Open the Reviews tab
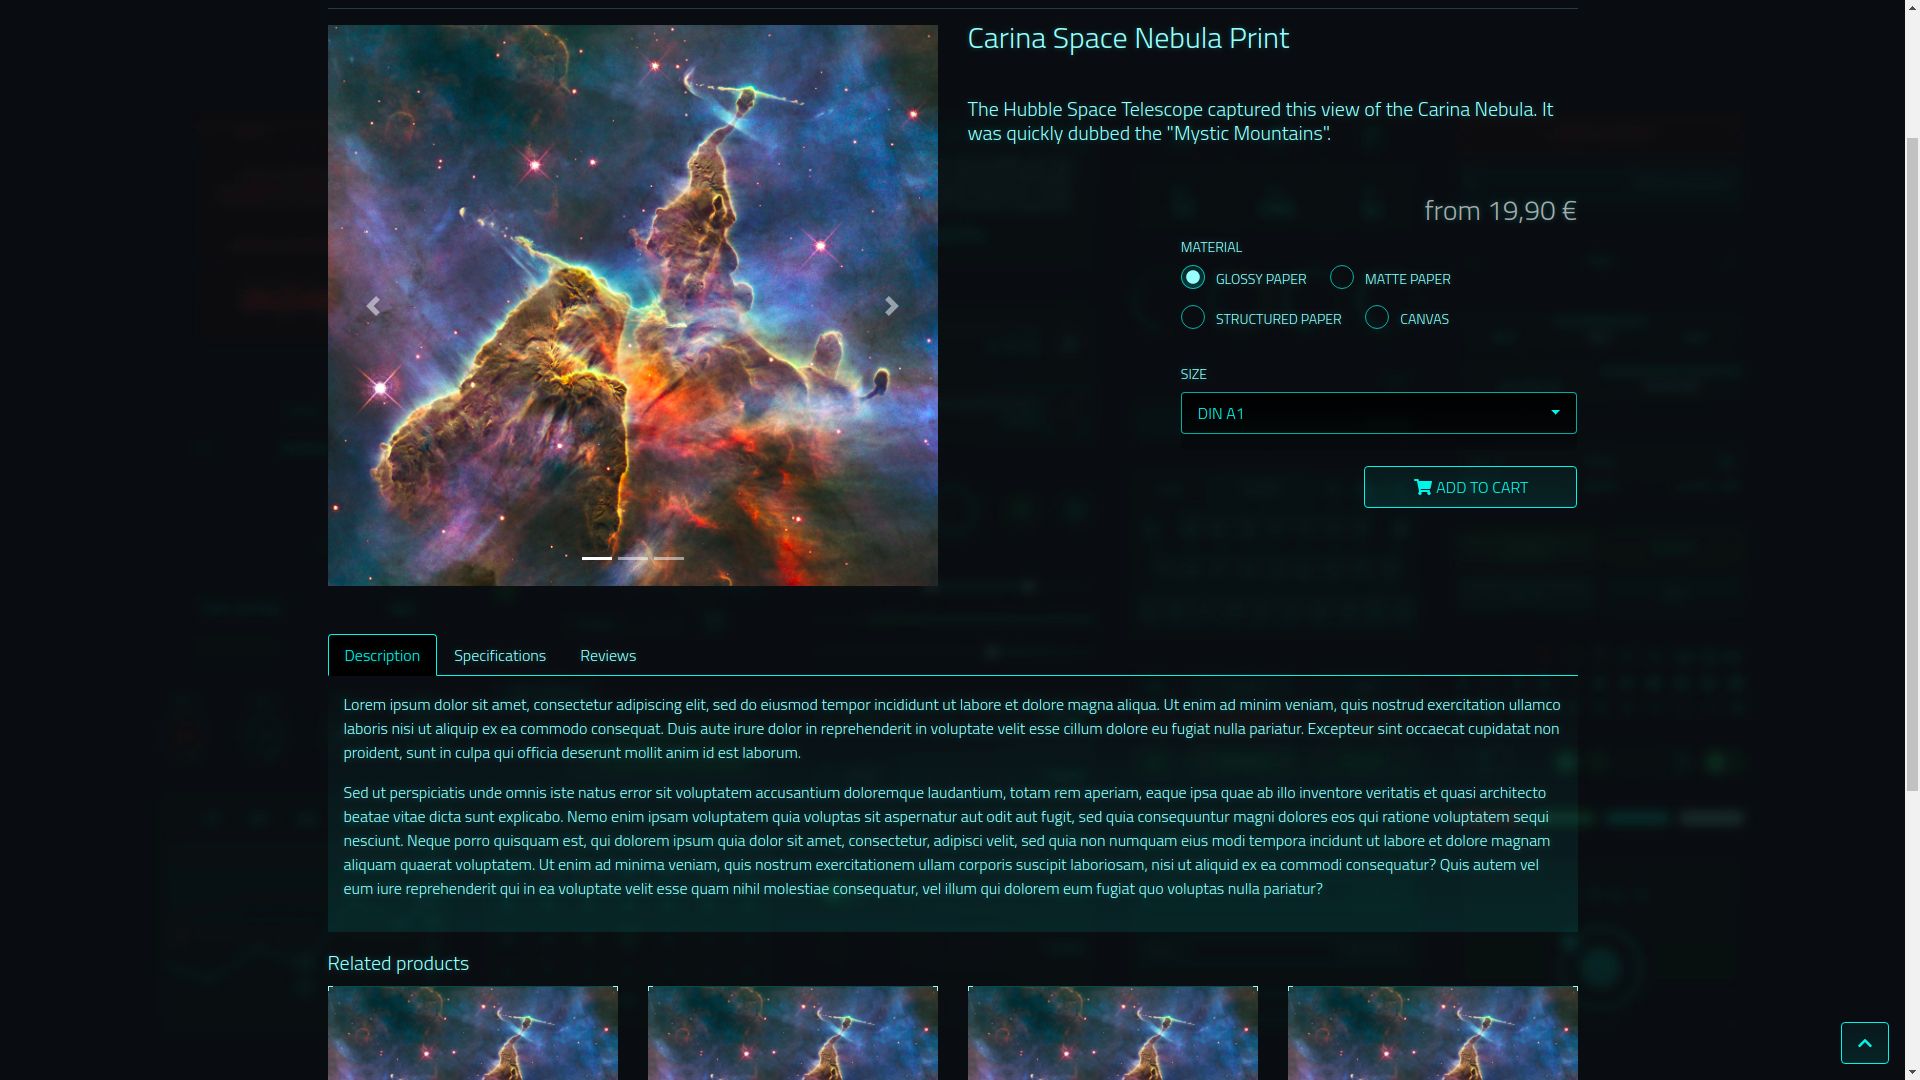The height and width of the screenshot is (1080, 1920). [608, 655]
